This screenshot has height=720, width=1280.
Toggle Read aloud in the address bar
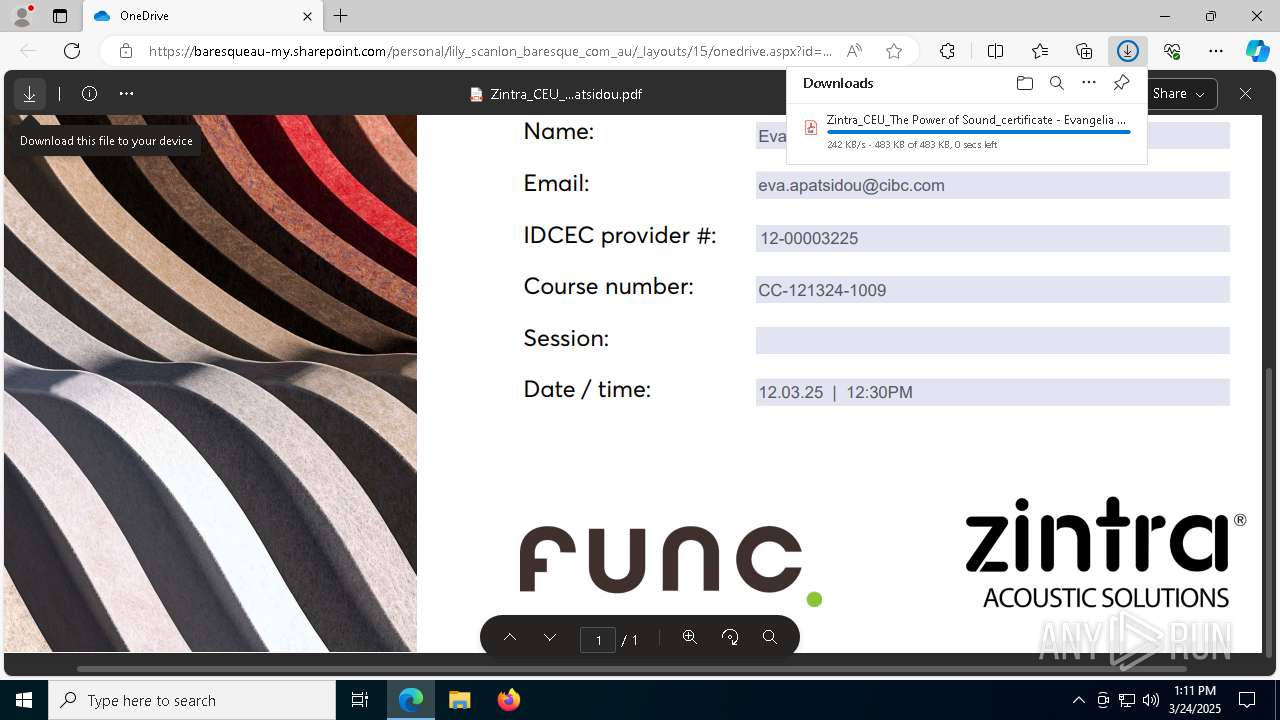(x=854, y=51)
